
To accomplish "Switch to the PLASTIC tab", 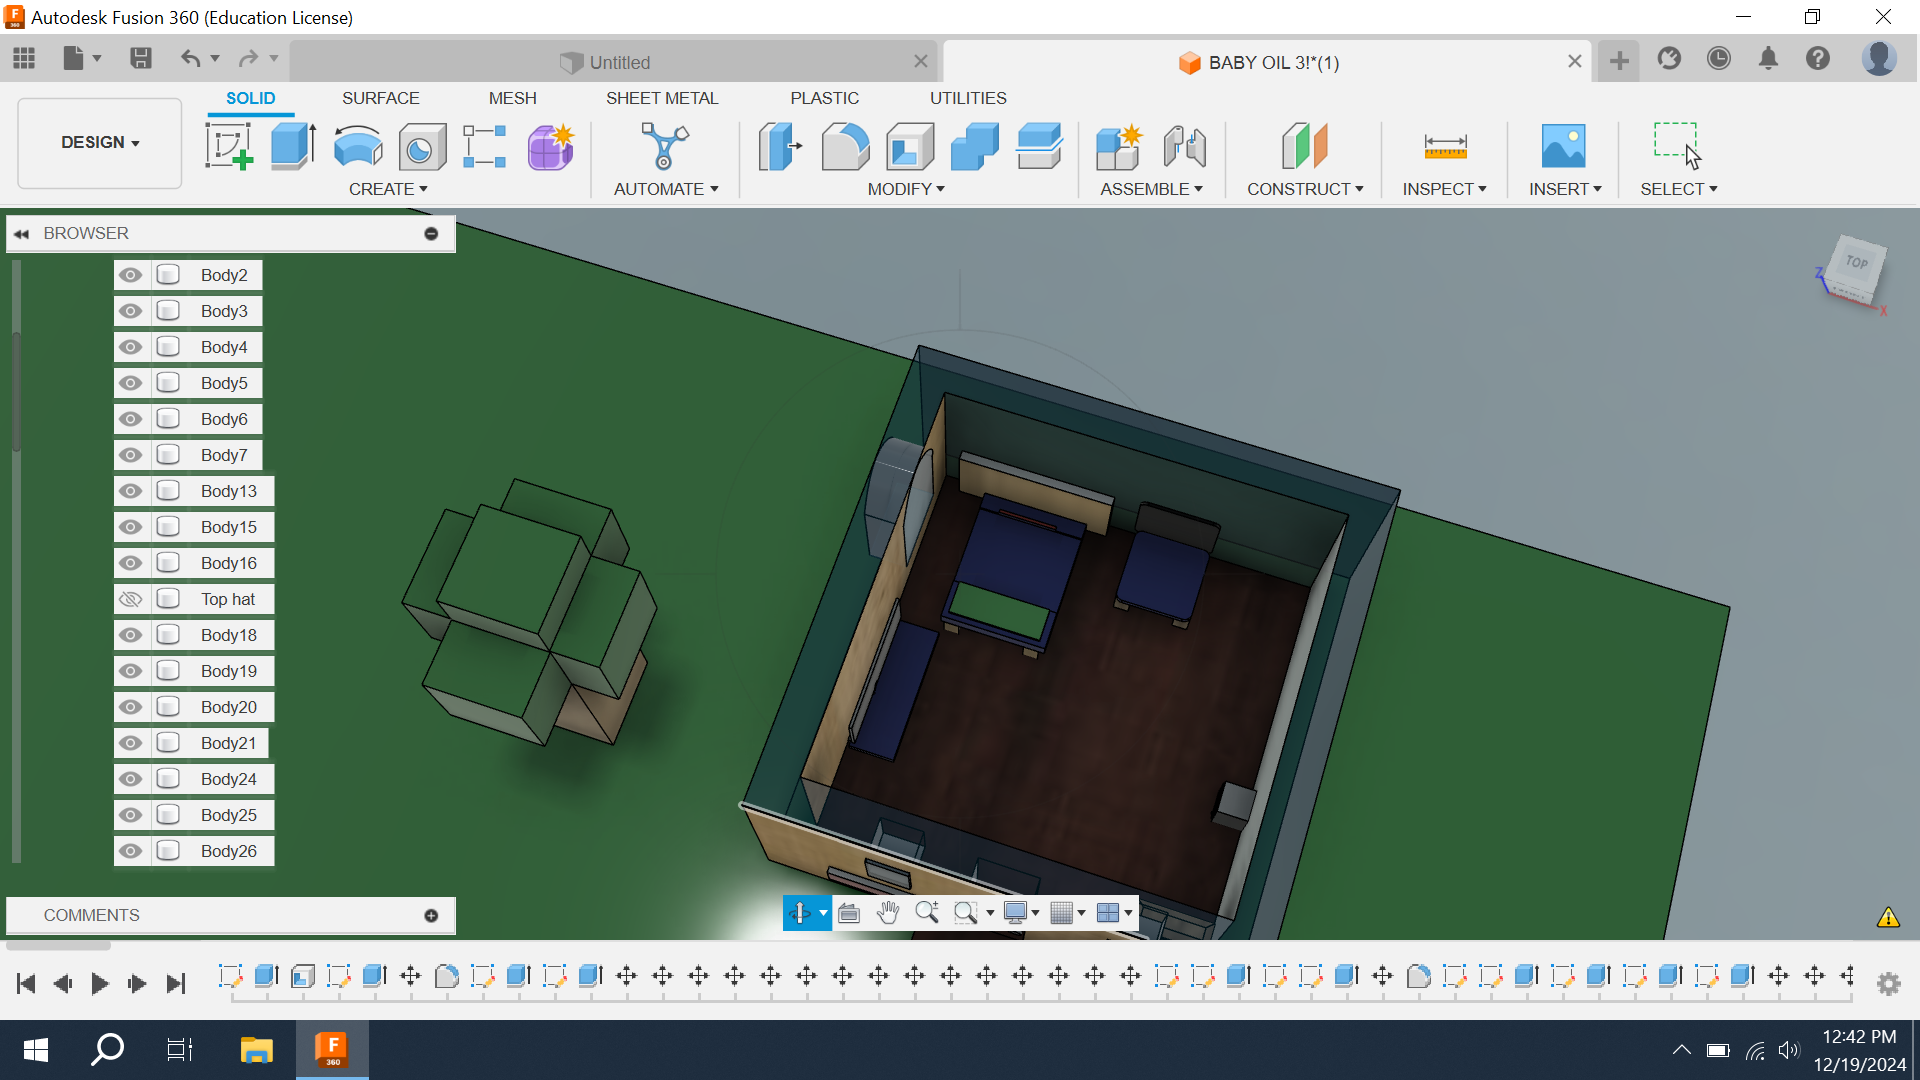I will point(825,98).
